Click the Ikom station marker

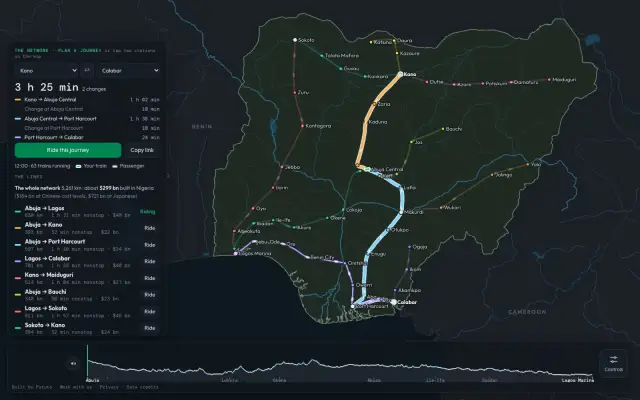407,269
